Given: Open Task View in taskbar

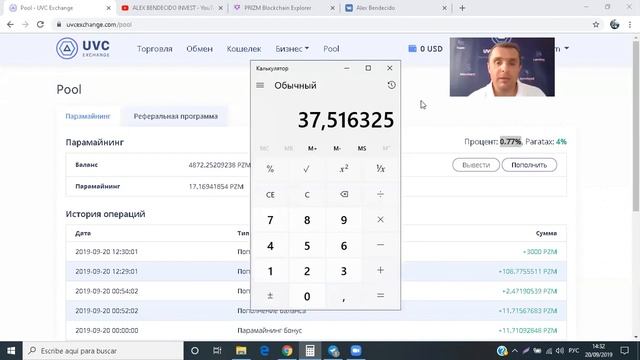Looking at the screenshot, I should point(217,351).
